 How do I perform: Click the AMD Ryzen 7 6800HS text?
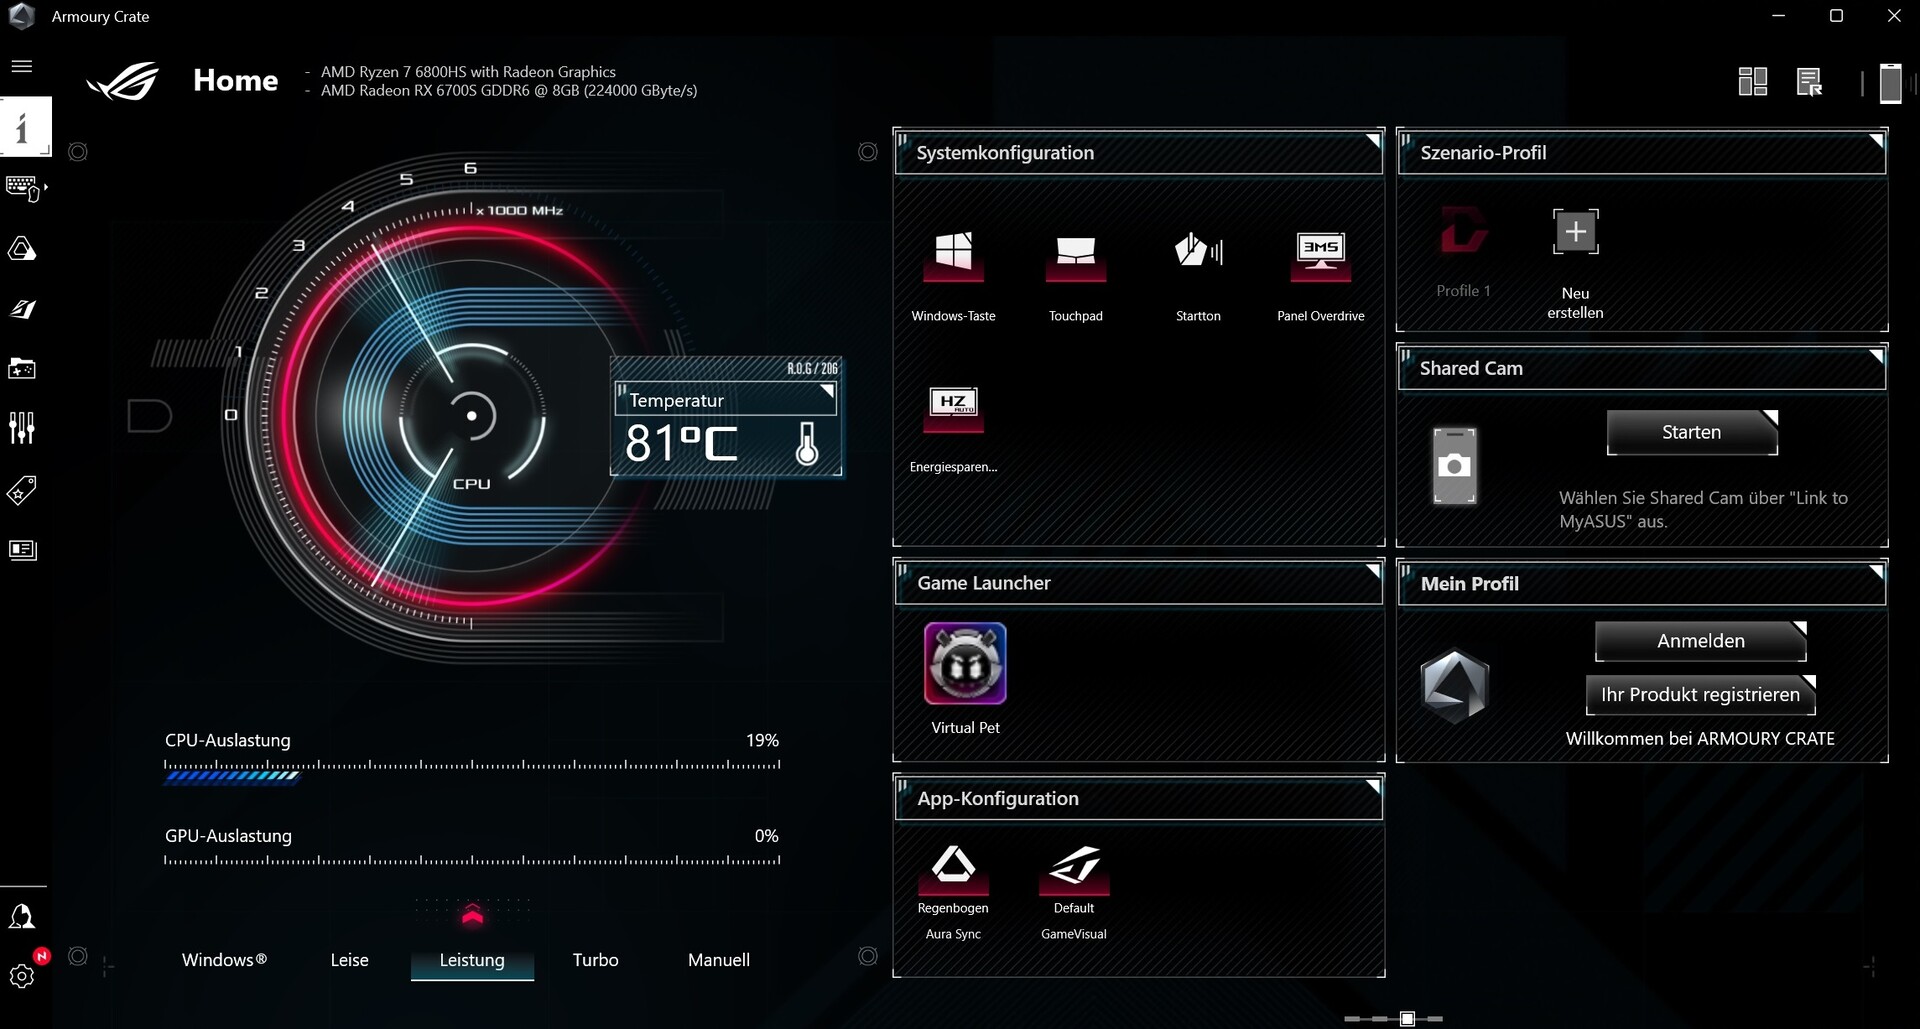(468, 72)
